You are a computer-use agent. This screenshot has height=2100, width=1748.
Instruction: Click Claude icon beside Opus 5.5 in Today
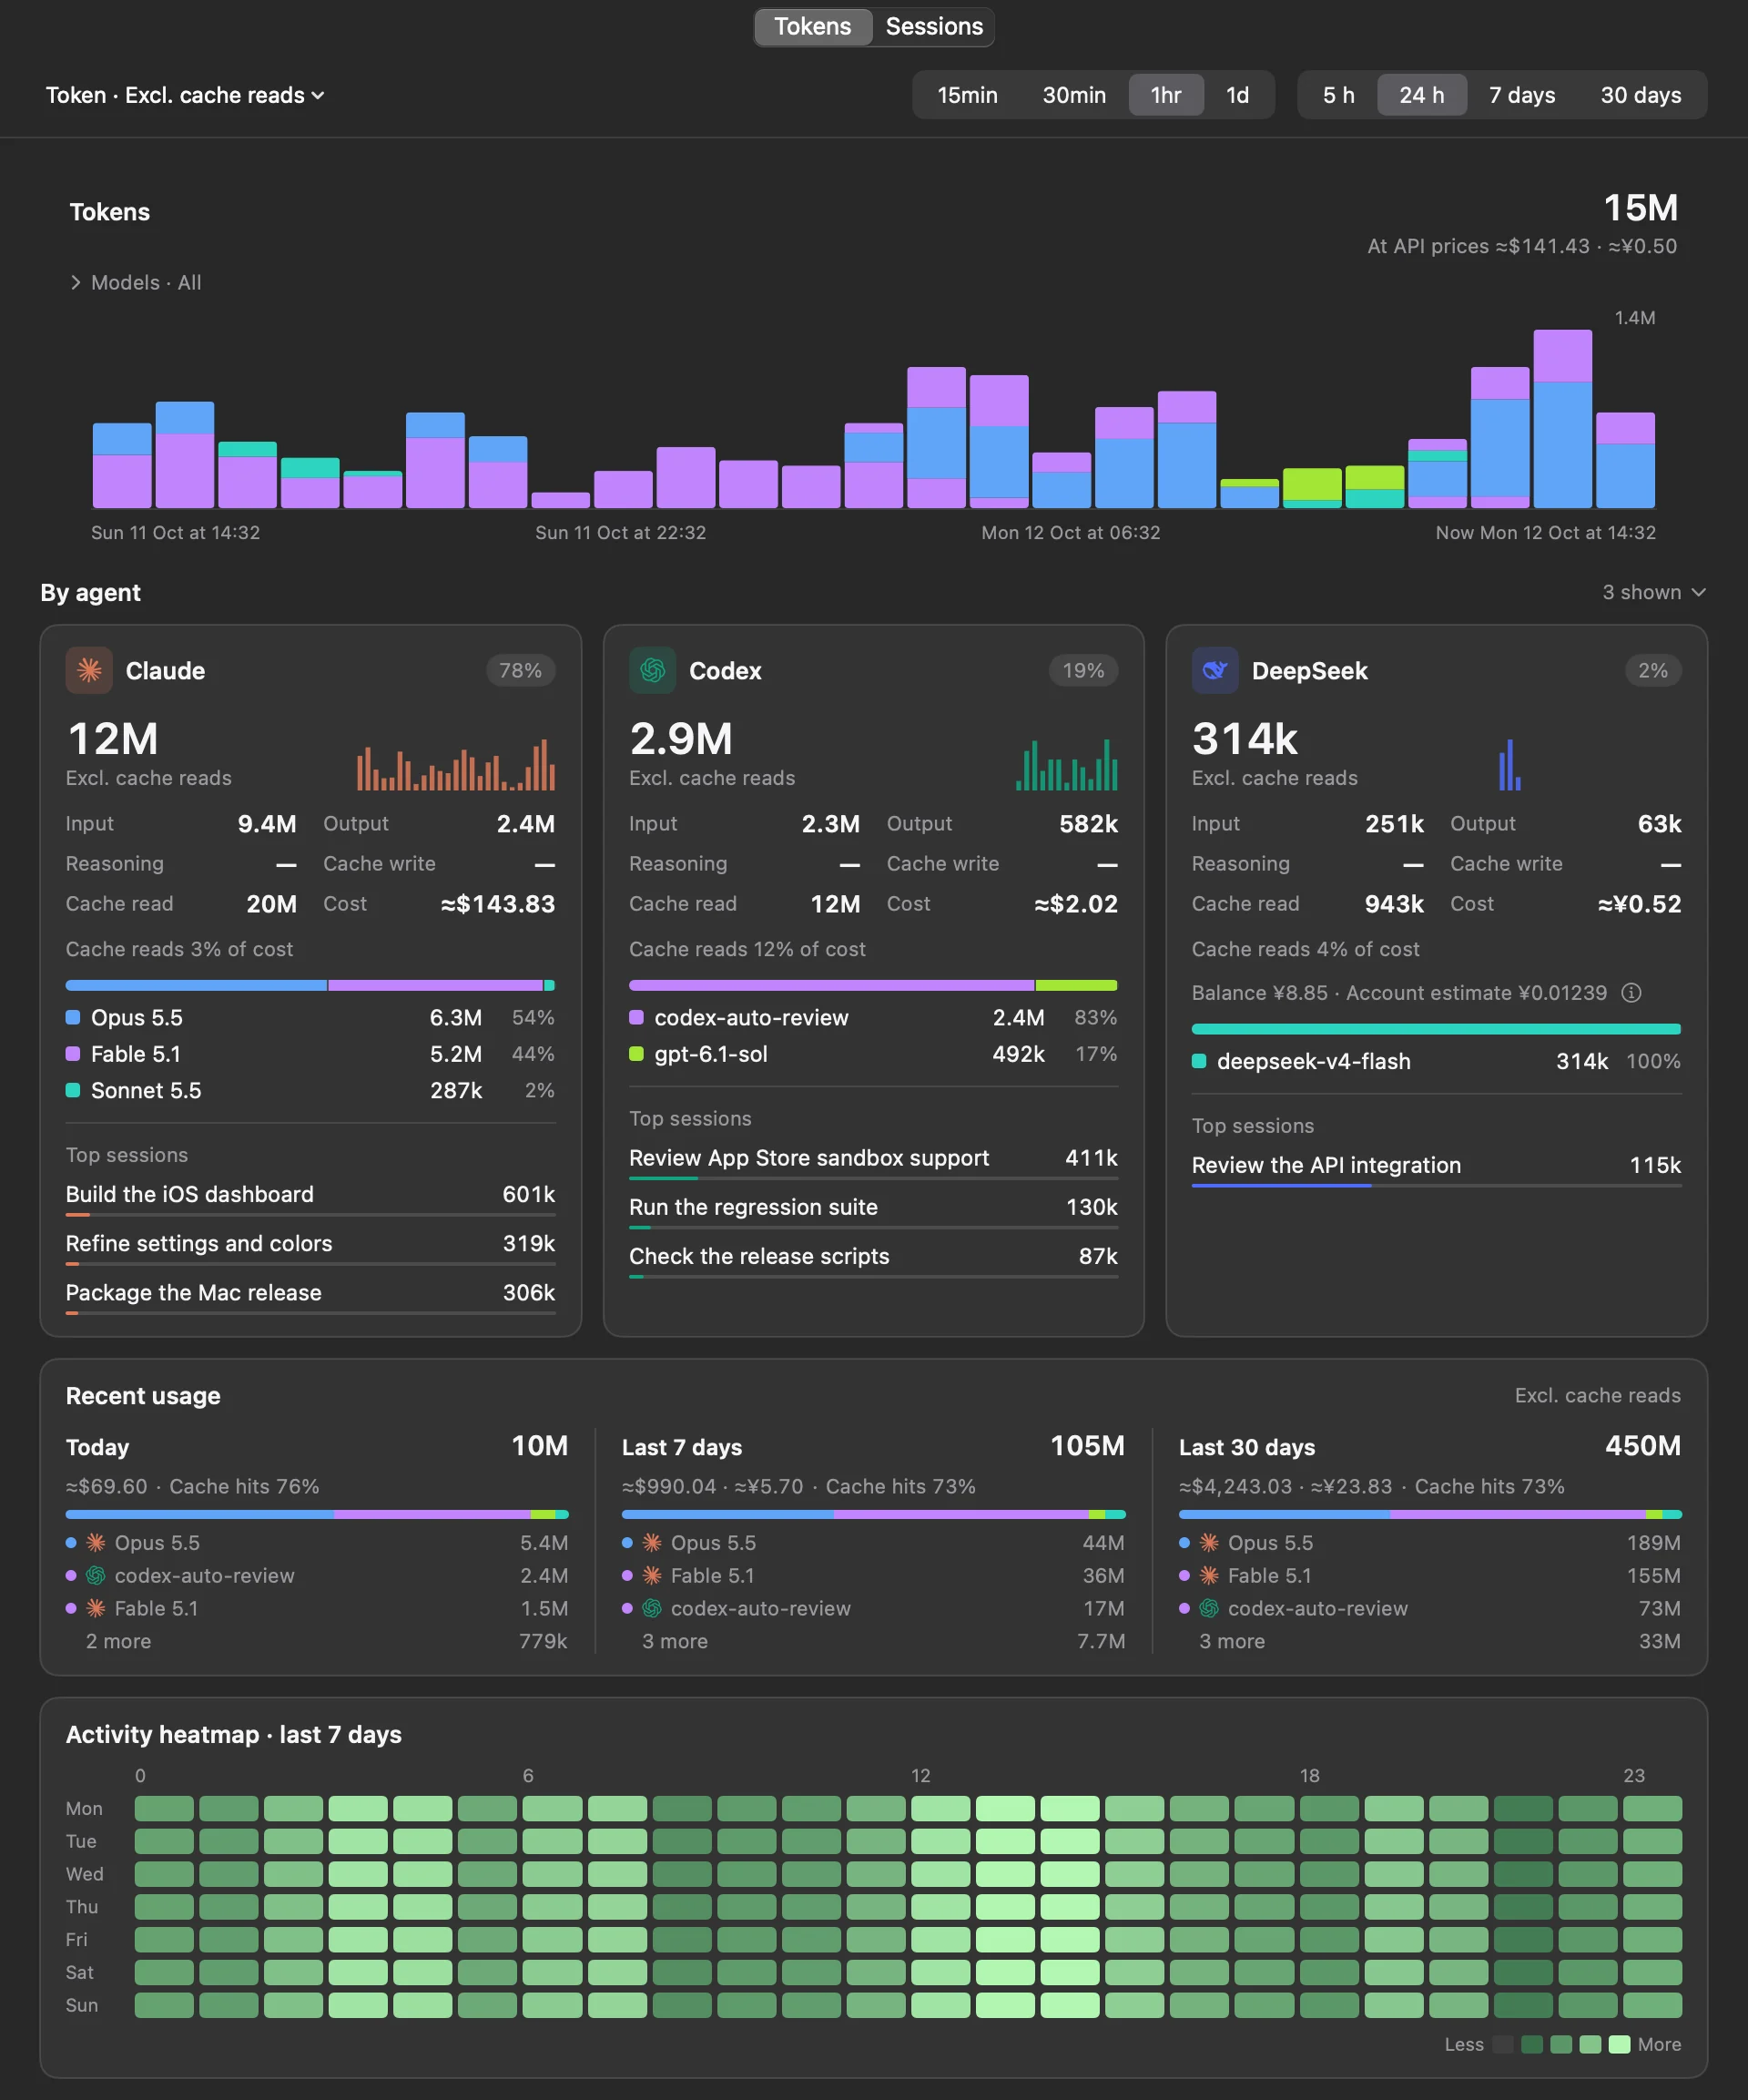[96, 1543]
